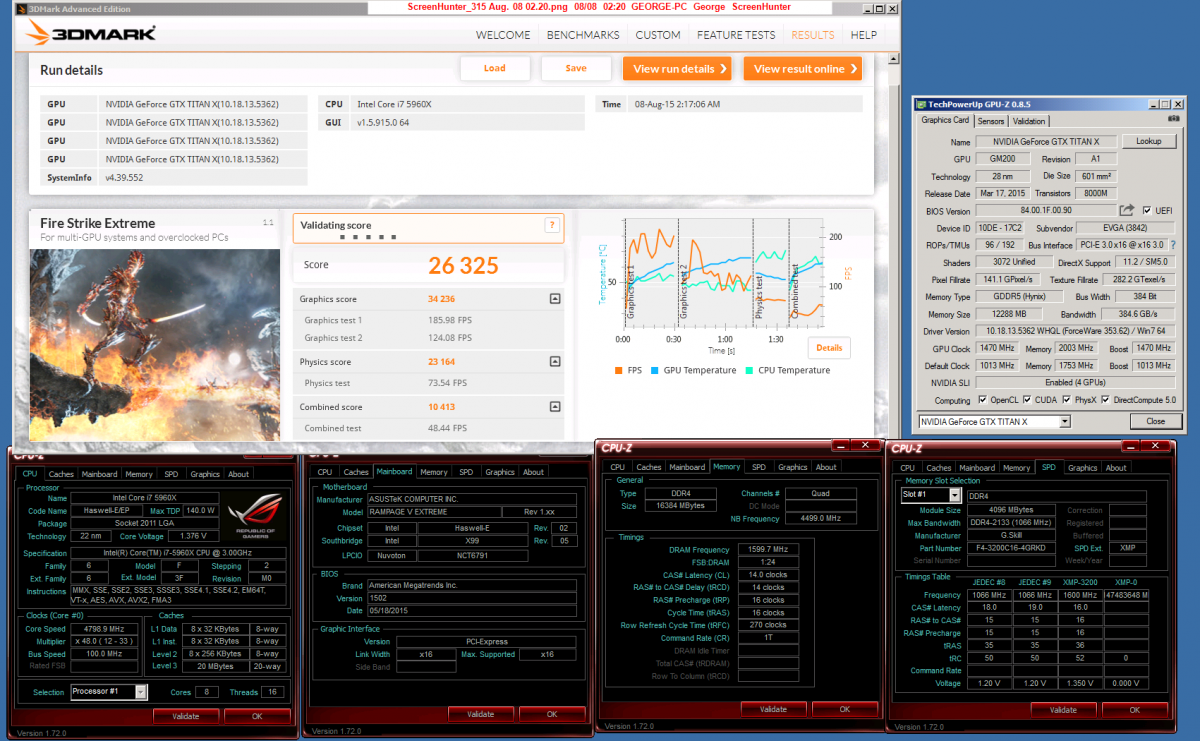The image size is (1200, 741).
Task: Click the Lookup button in GPU-Z
Action: tap(1149, 142)
